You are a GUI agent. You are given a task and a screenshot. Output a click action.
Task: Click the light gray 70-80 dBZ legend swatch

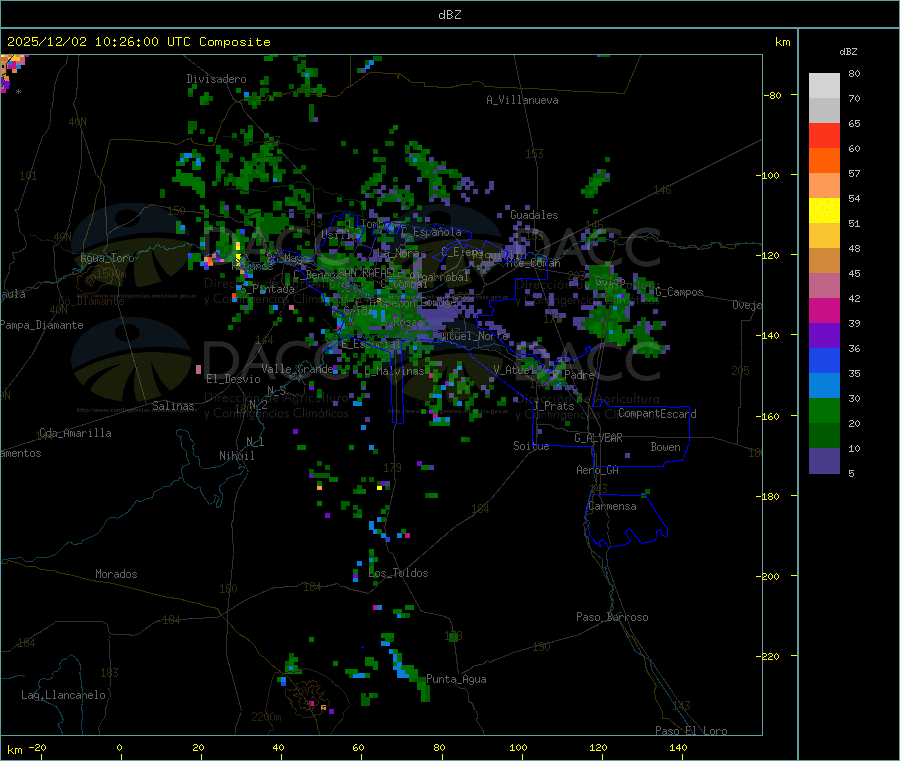(824, 86)
